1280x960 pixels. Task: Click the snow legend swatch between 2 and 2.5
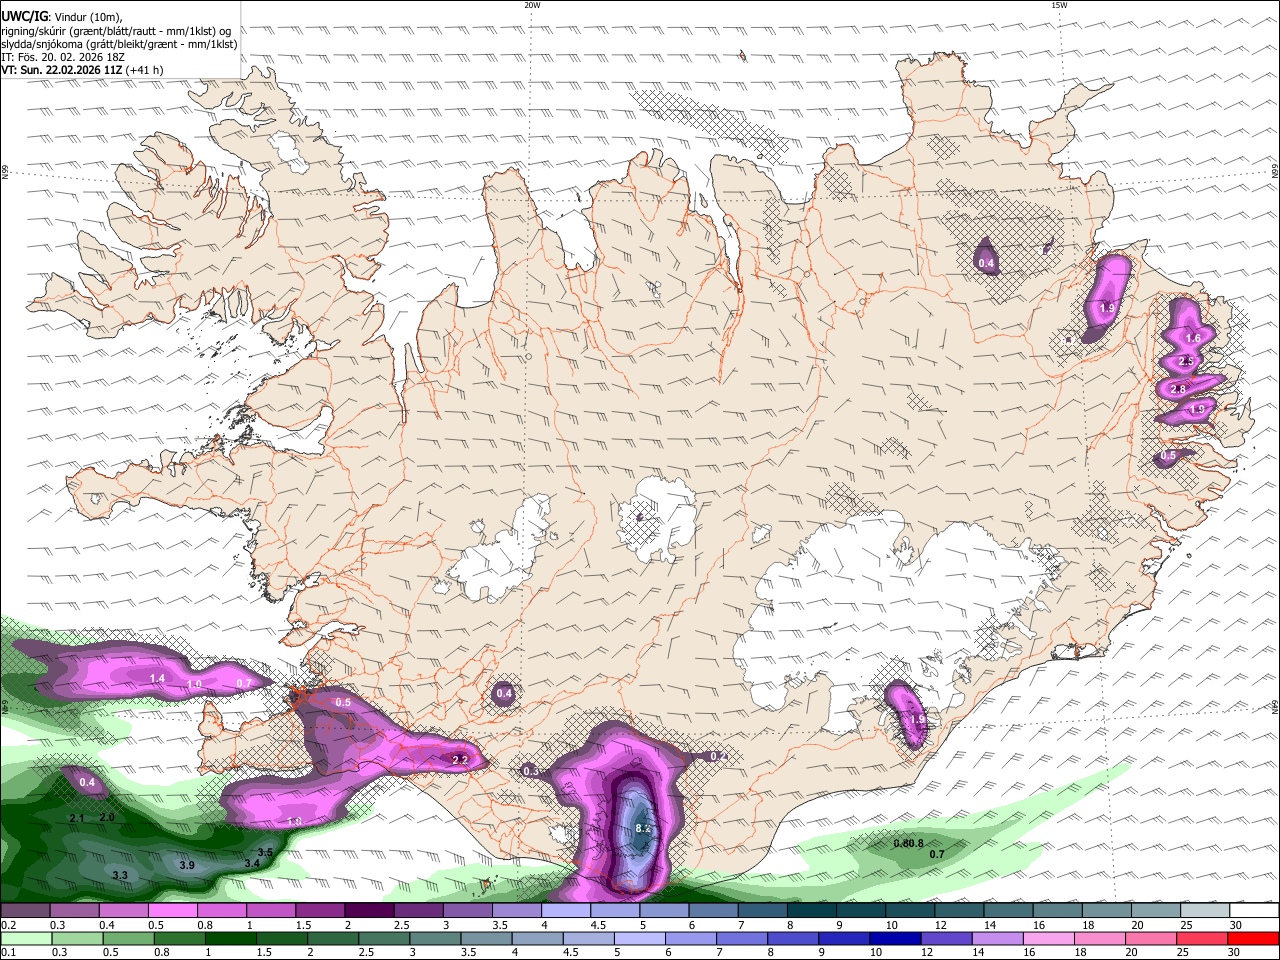click(368, 911)
